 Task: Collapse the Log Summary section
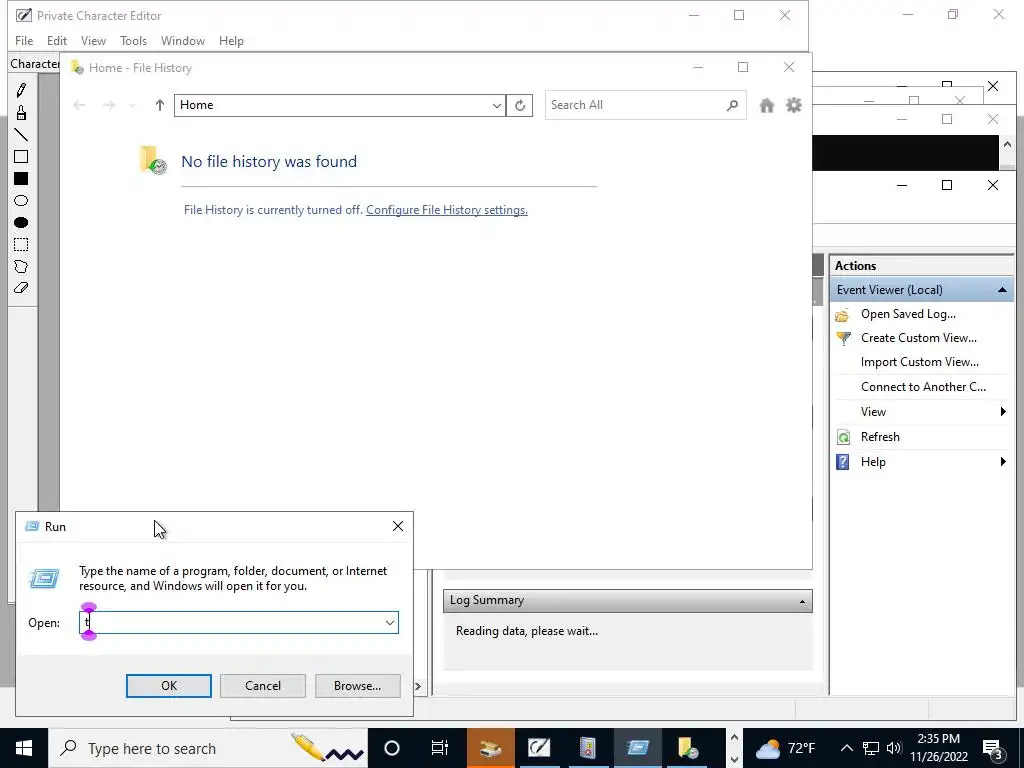tap(802, 601)
